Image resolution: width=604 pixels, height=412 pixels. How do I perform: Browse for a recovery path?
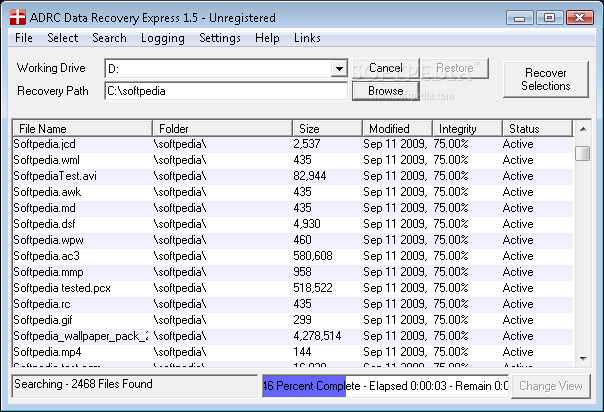386,91
